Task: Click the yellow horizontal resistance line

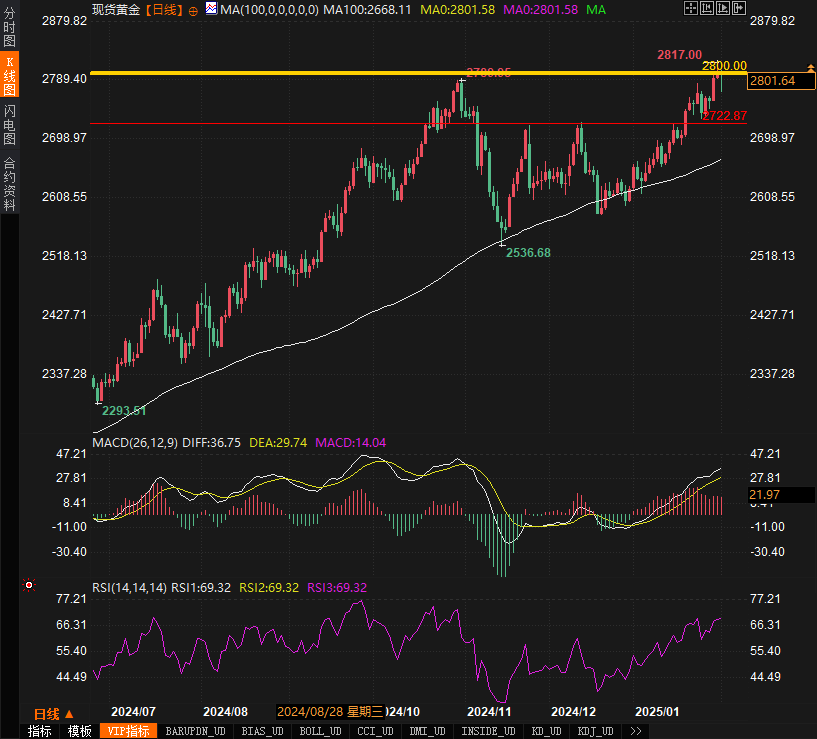Action: click(400, 73)
